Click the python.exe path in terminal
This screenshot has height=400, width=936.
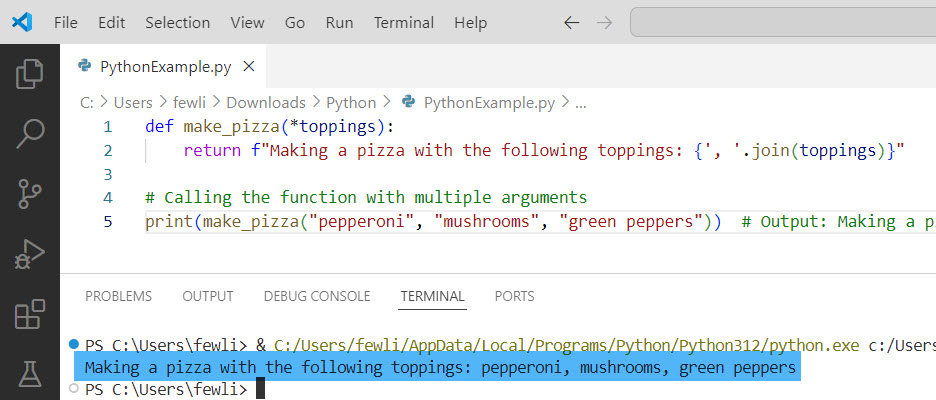(566, 344)
